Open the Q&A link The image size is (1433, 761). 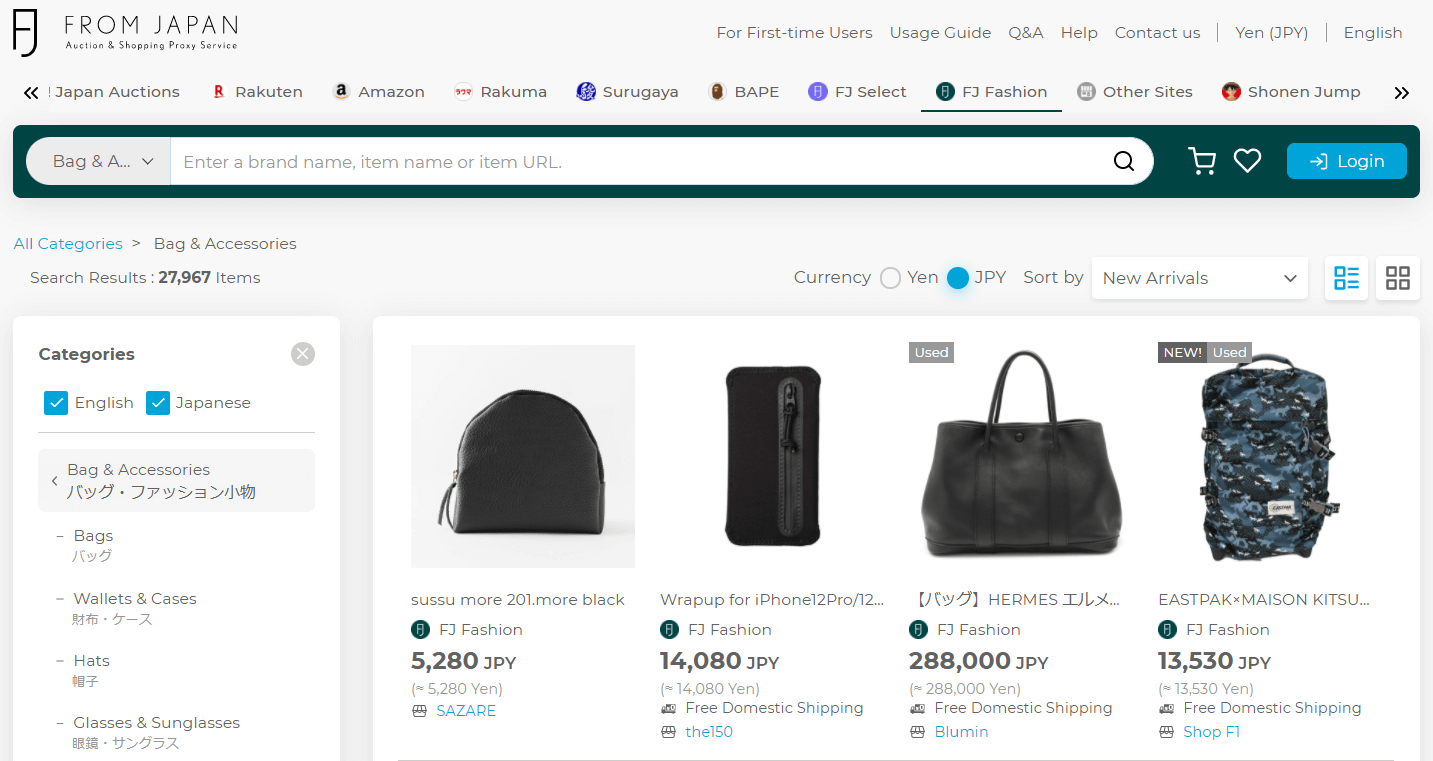[x=1026, y=33]
